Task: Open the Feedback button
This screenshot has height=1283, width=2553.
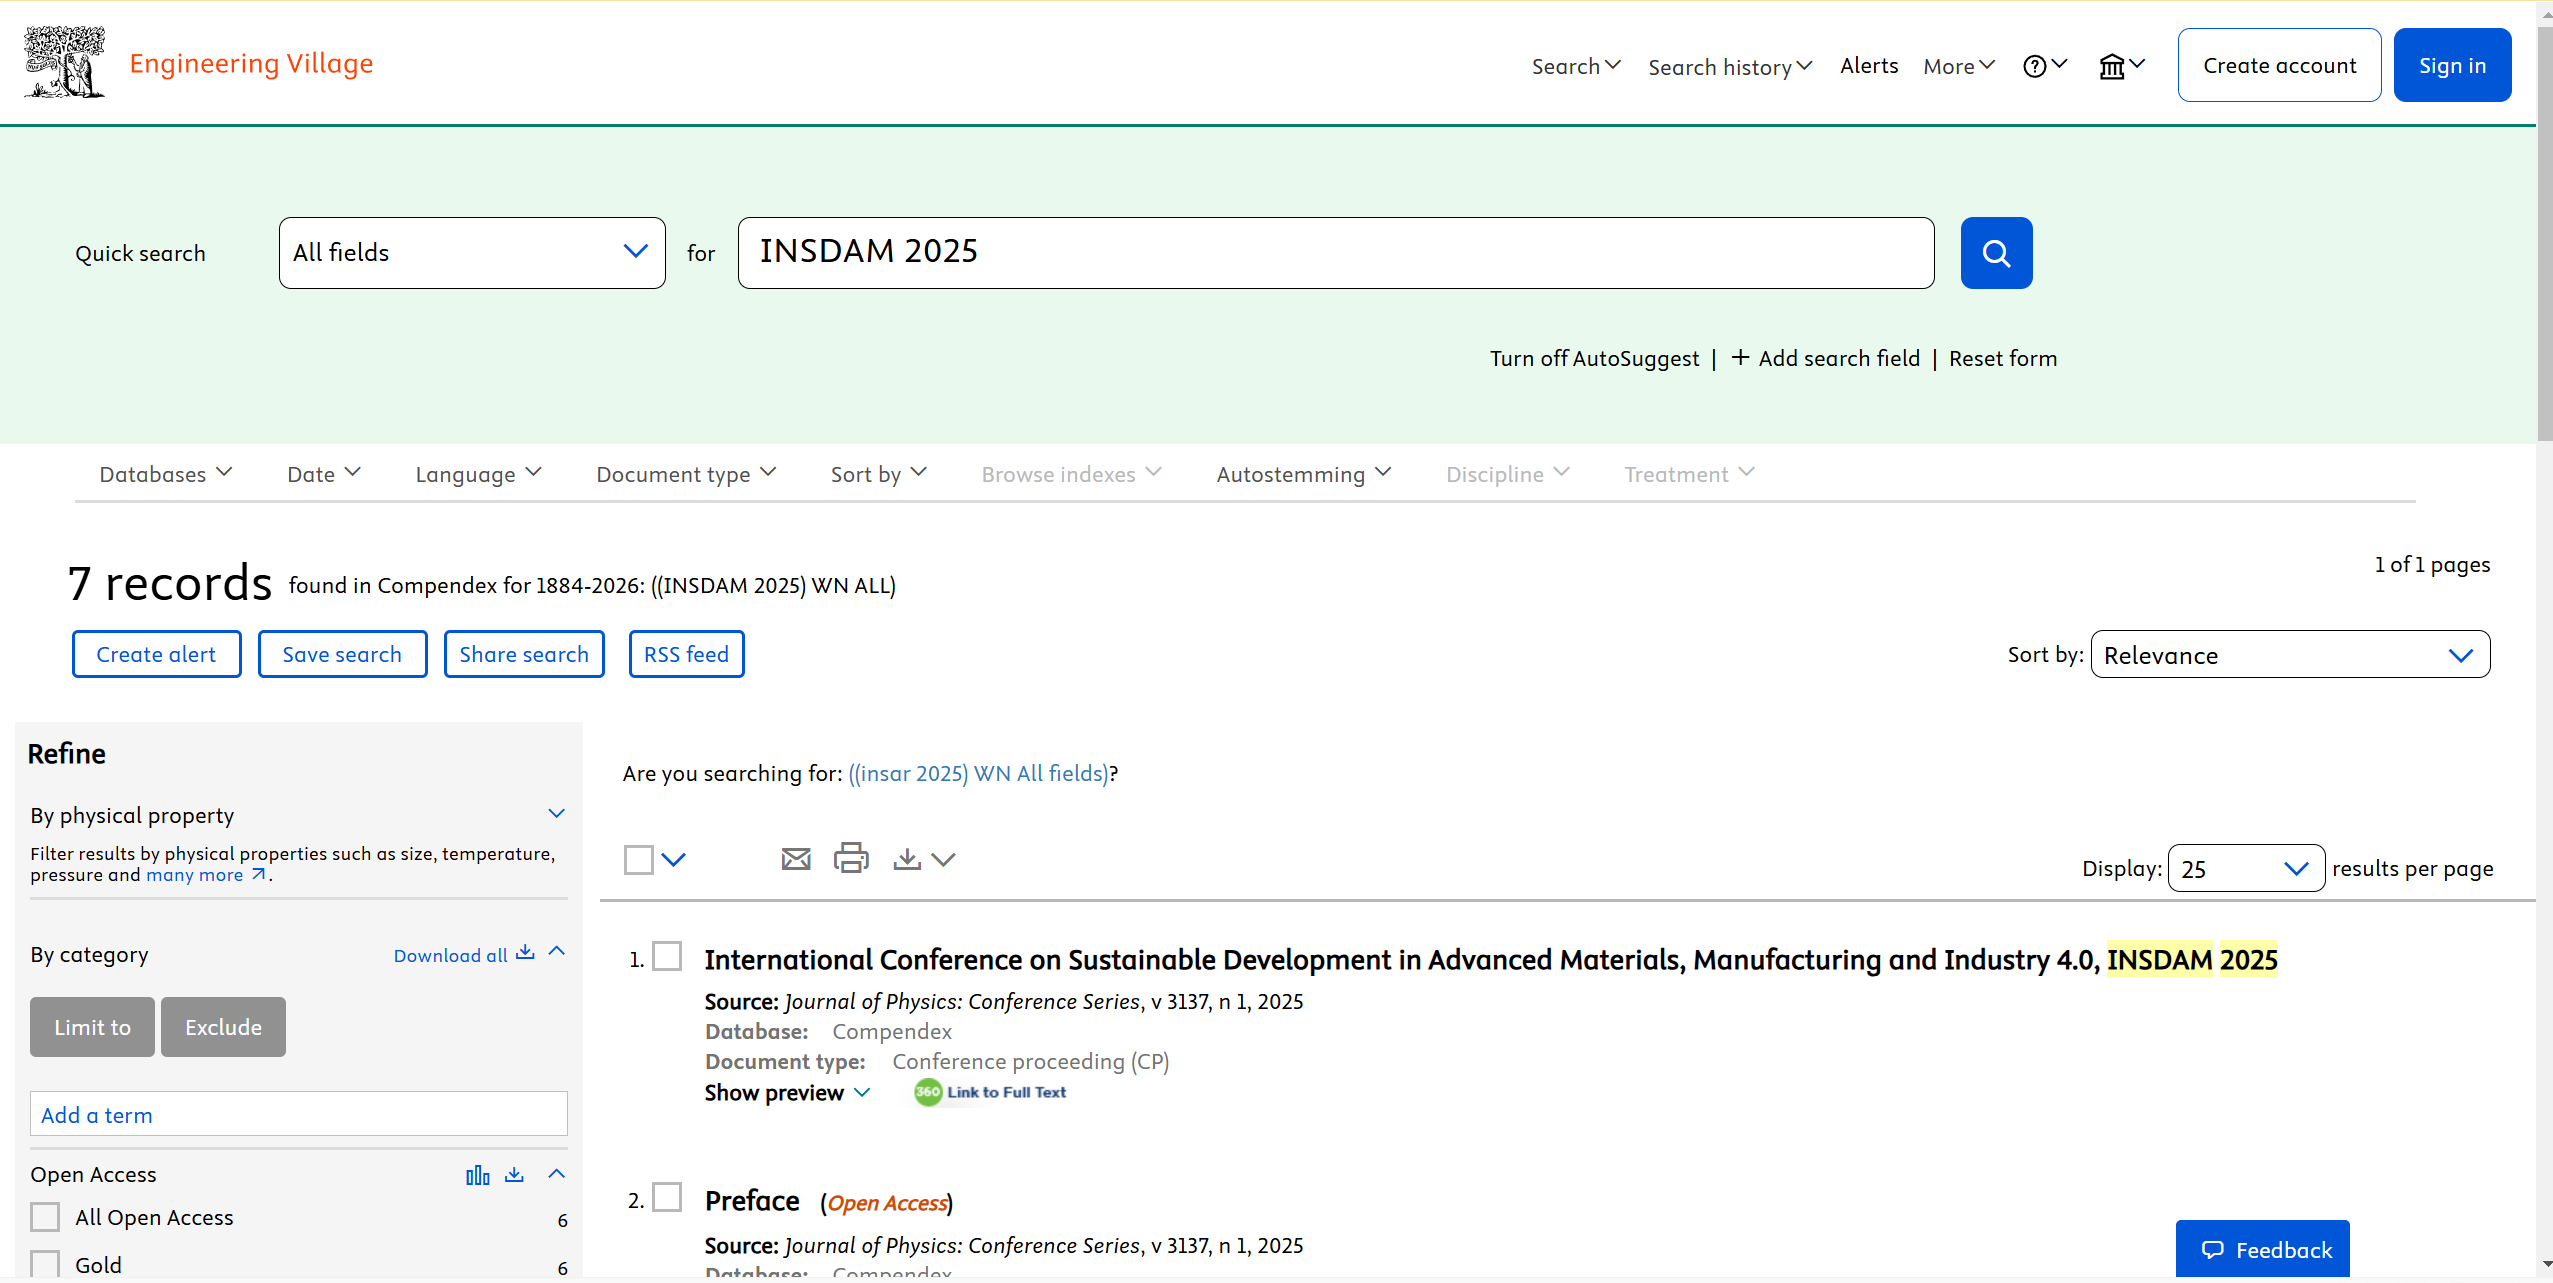Action: pyautogui.click(x=2263, y=1249)
